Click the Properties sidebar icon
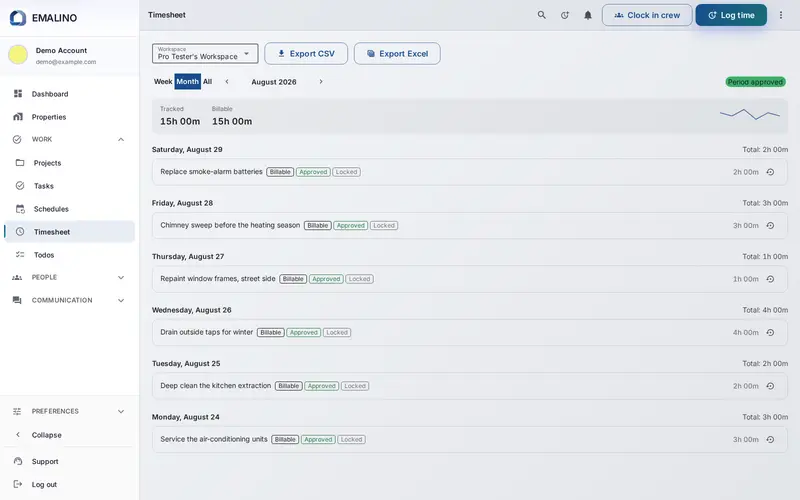 pyautogui.click(x=18, y=116)
